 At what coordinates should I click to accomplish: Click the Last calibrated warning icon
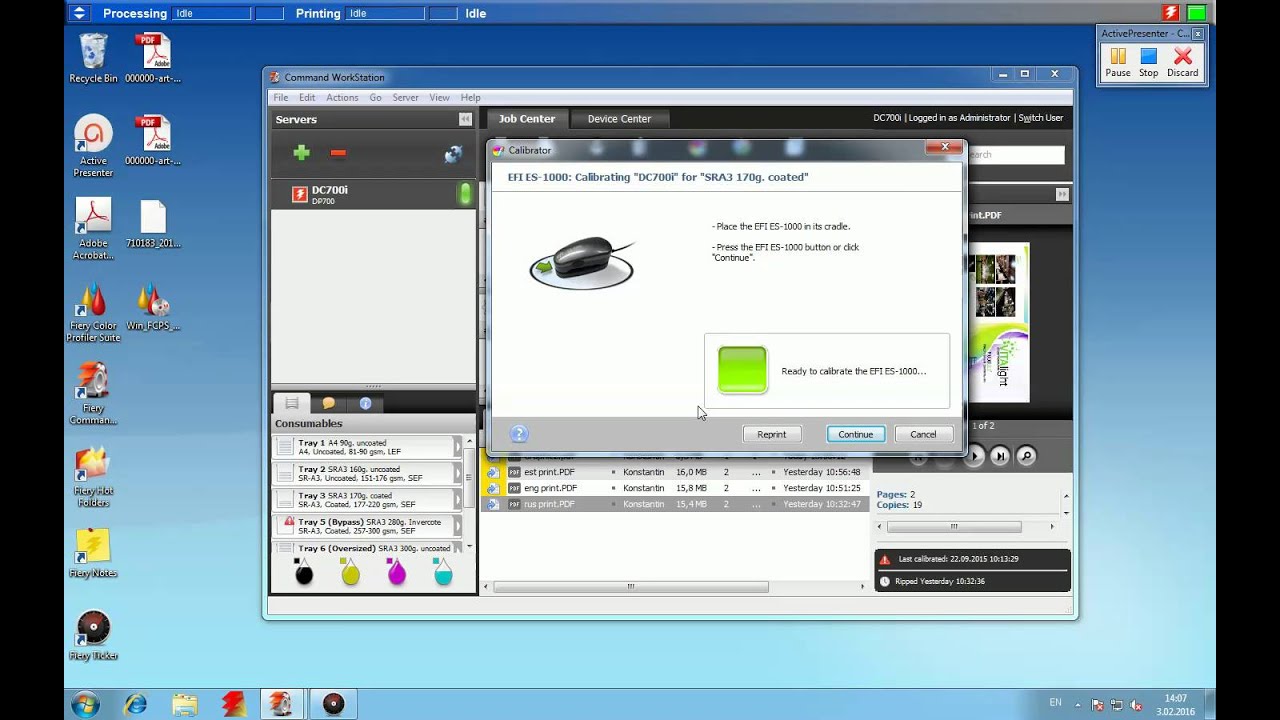click(x=884, y=560)
